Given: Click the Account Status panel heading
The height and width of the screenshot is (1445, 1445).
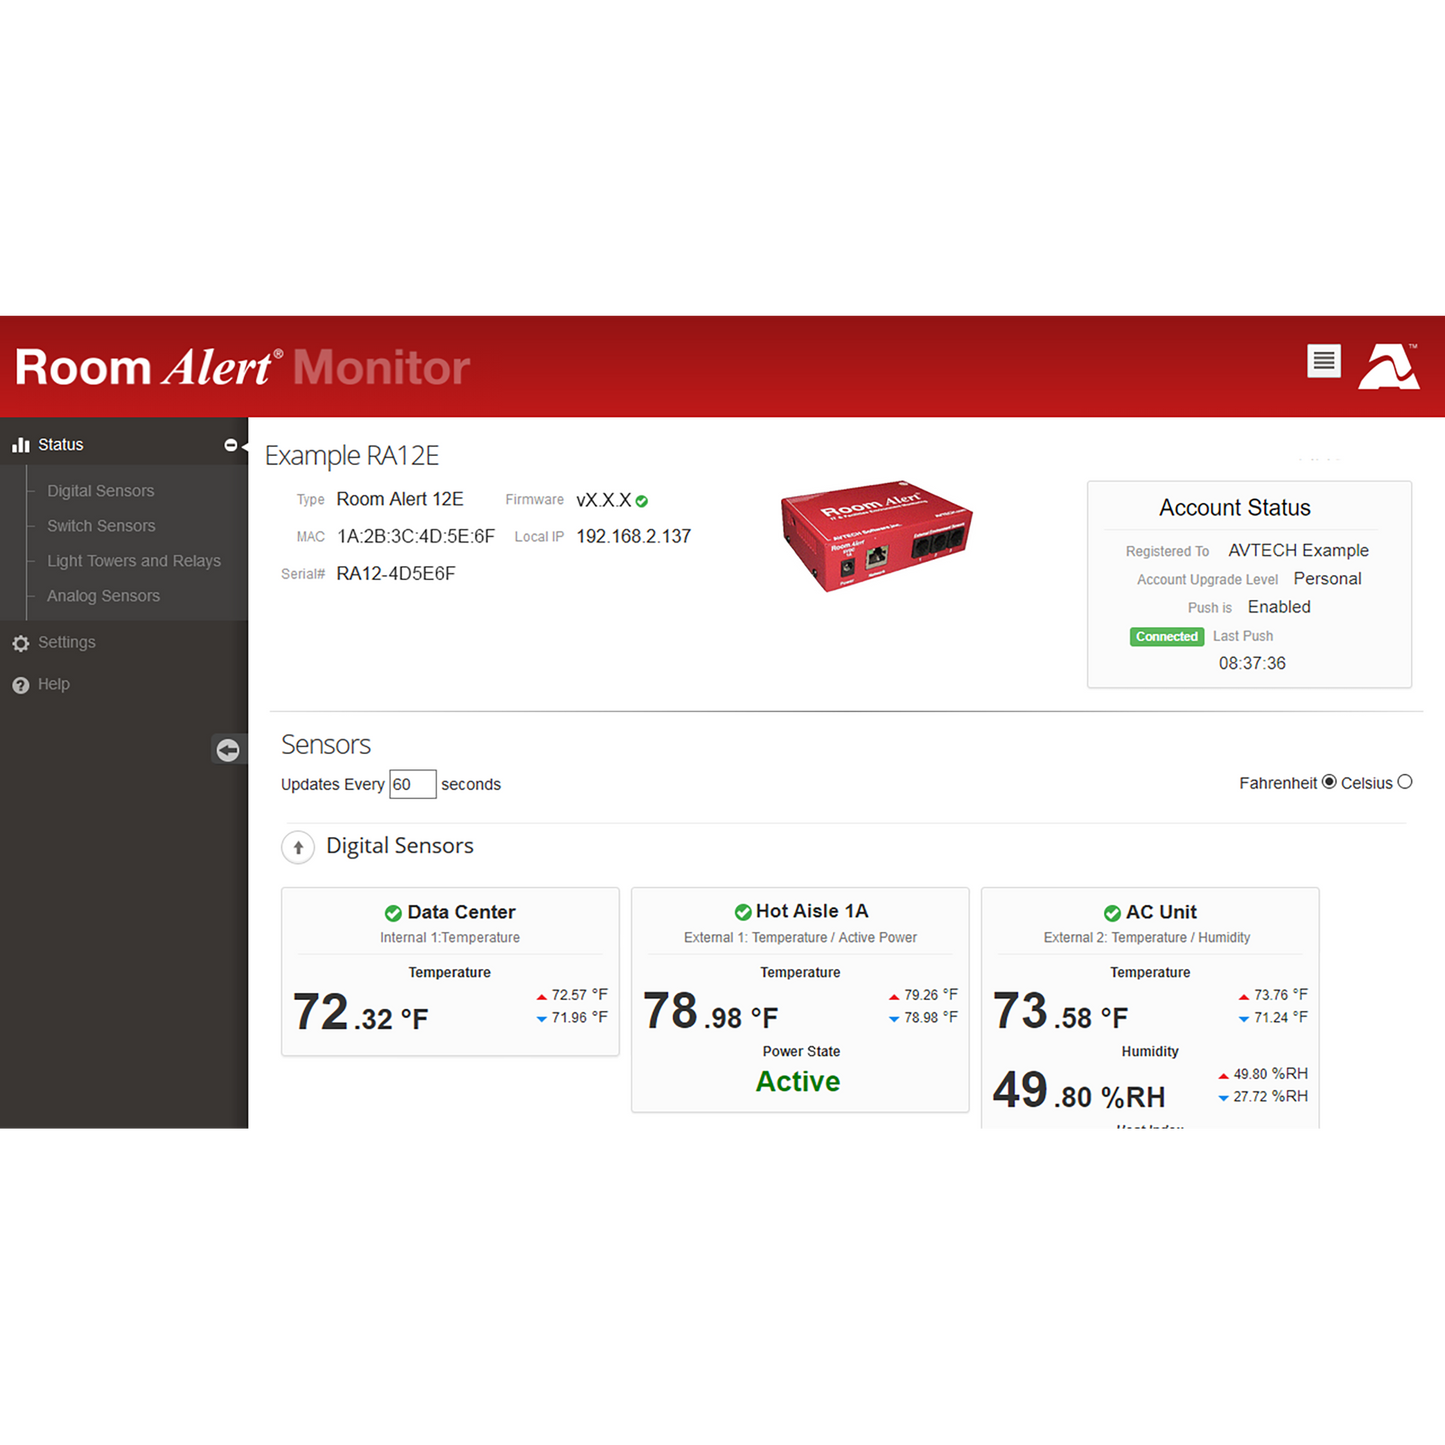Looking at the screenshot, I should pos(1234,508).
